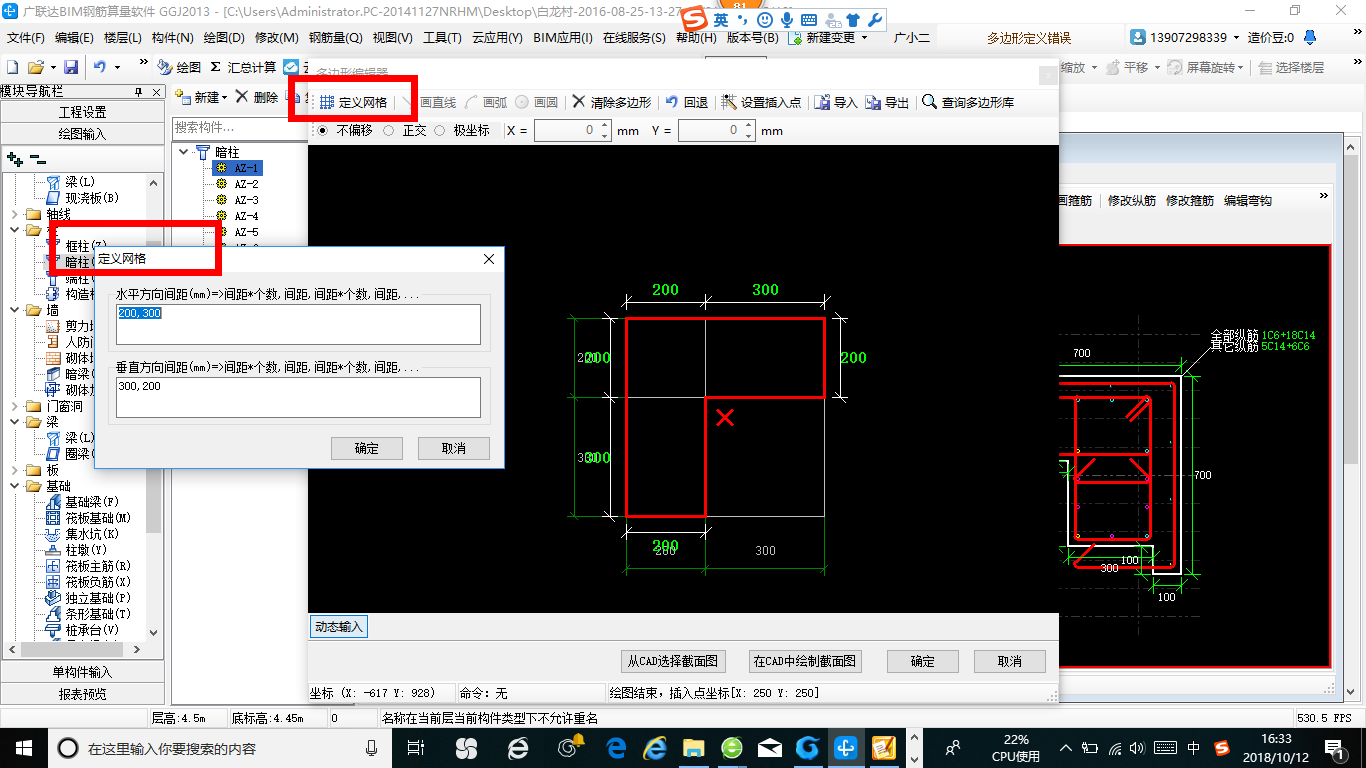Click the 从CAD选择截面图 button
This screenshot has width=1366, height=768.
coord(673,661)
